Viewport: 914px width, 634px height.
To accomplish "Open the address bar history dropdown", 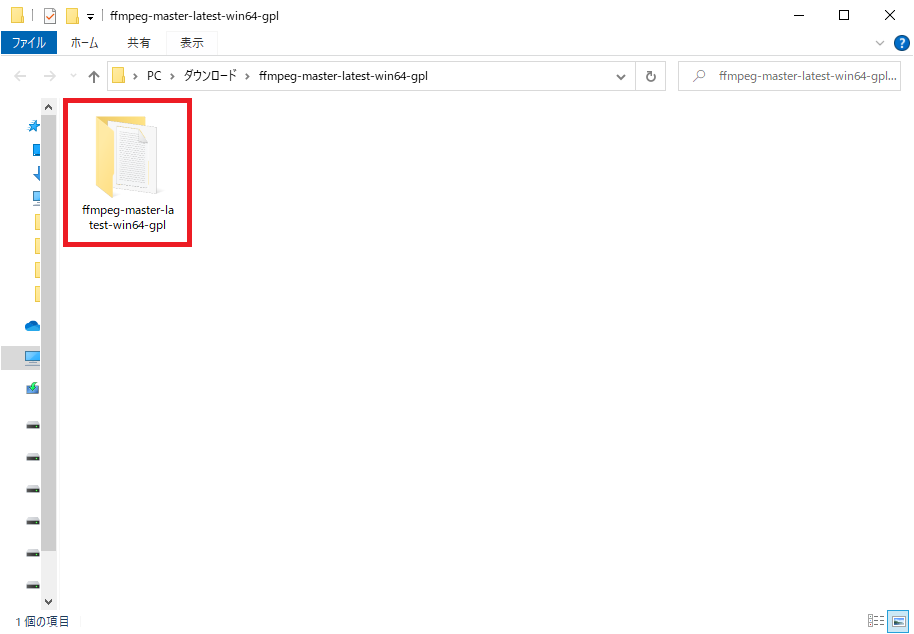I will pos(621,76).
